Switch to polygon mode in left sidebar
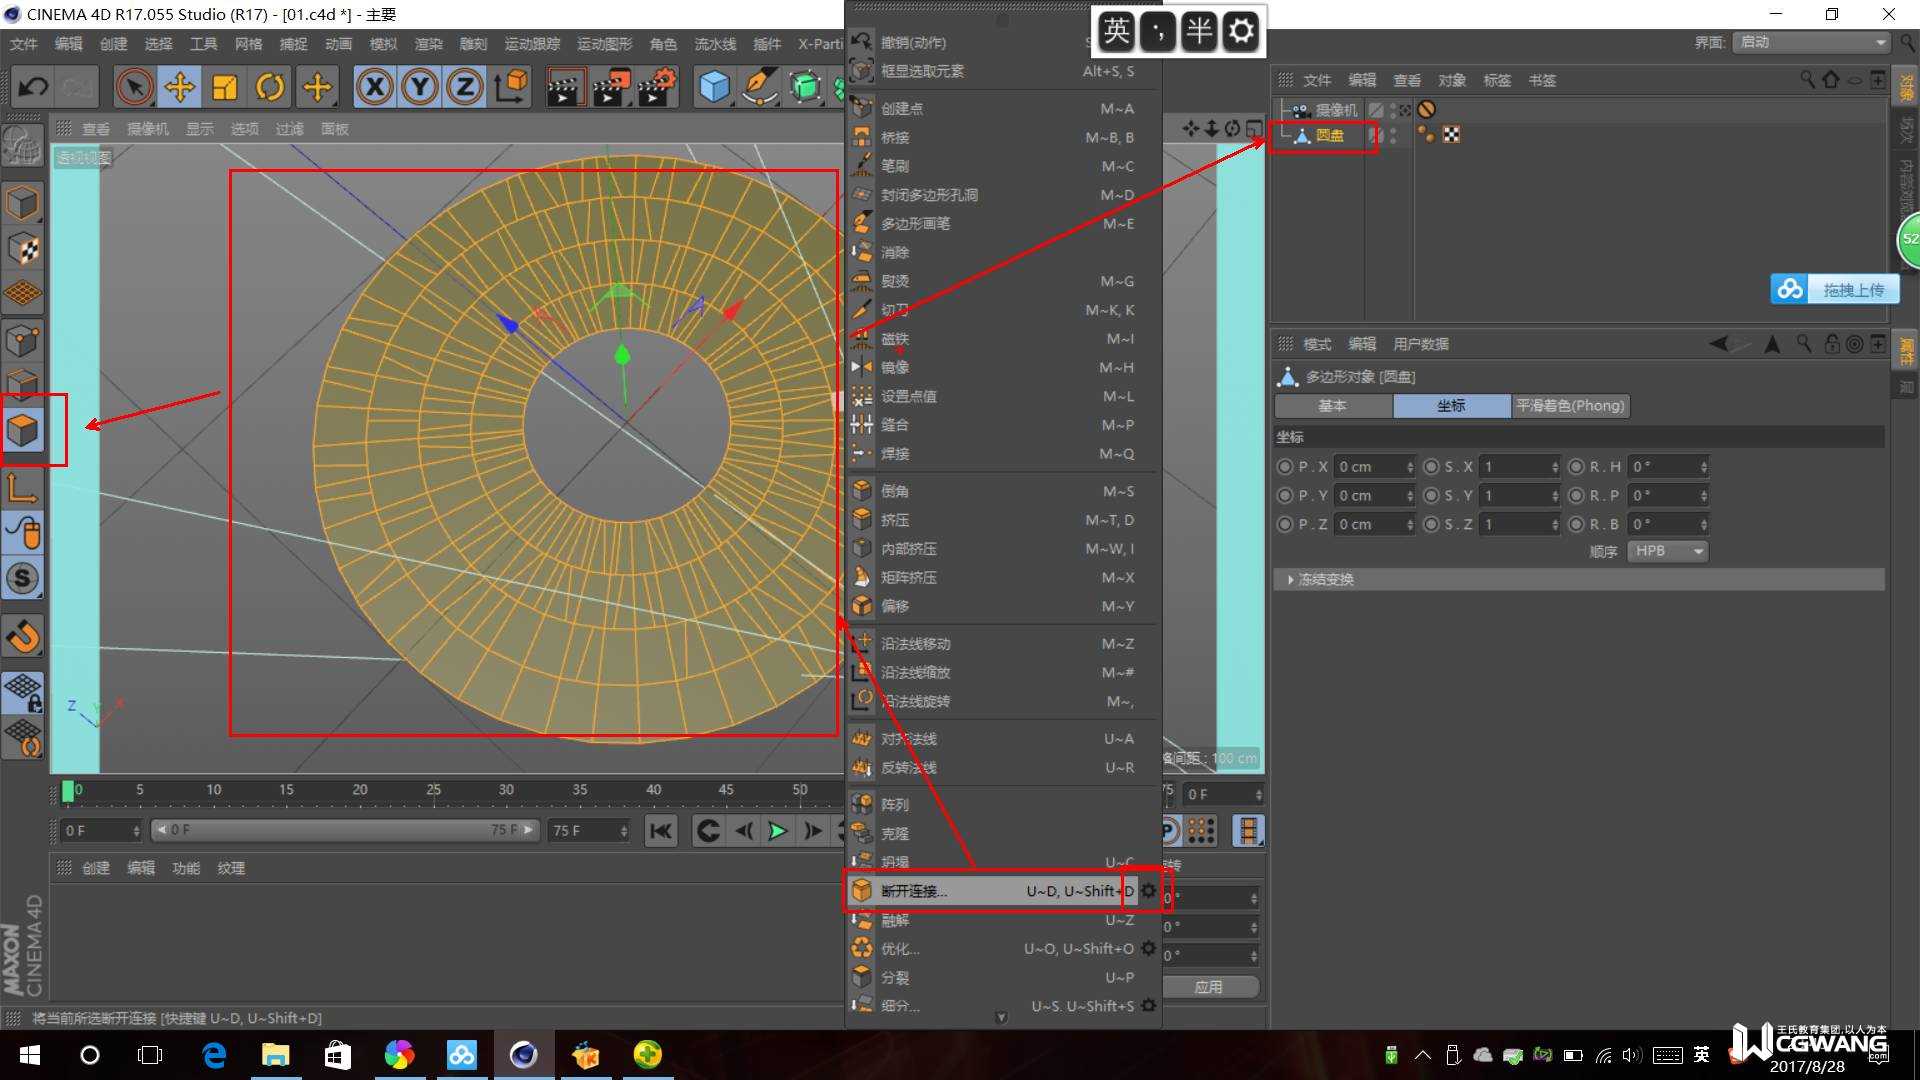 pyautogui.click(x=23, y=431)
